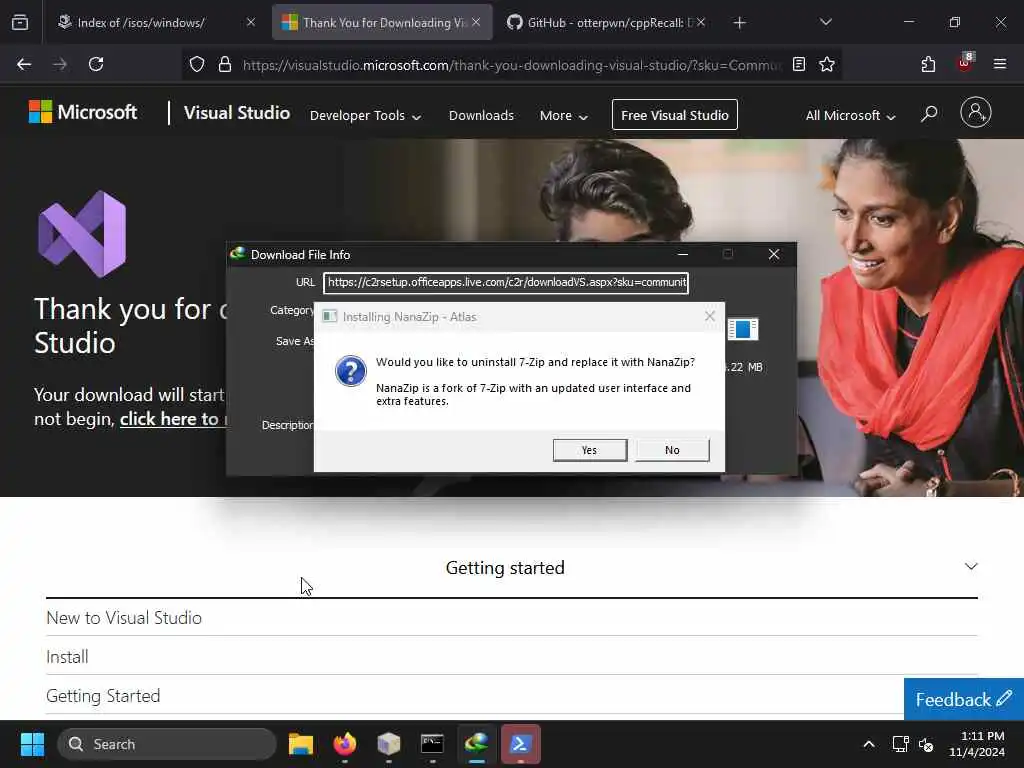Open the terminal console taskbar icon
The image size is (1024, 768).
click(432, 744)
